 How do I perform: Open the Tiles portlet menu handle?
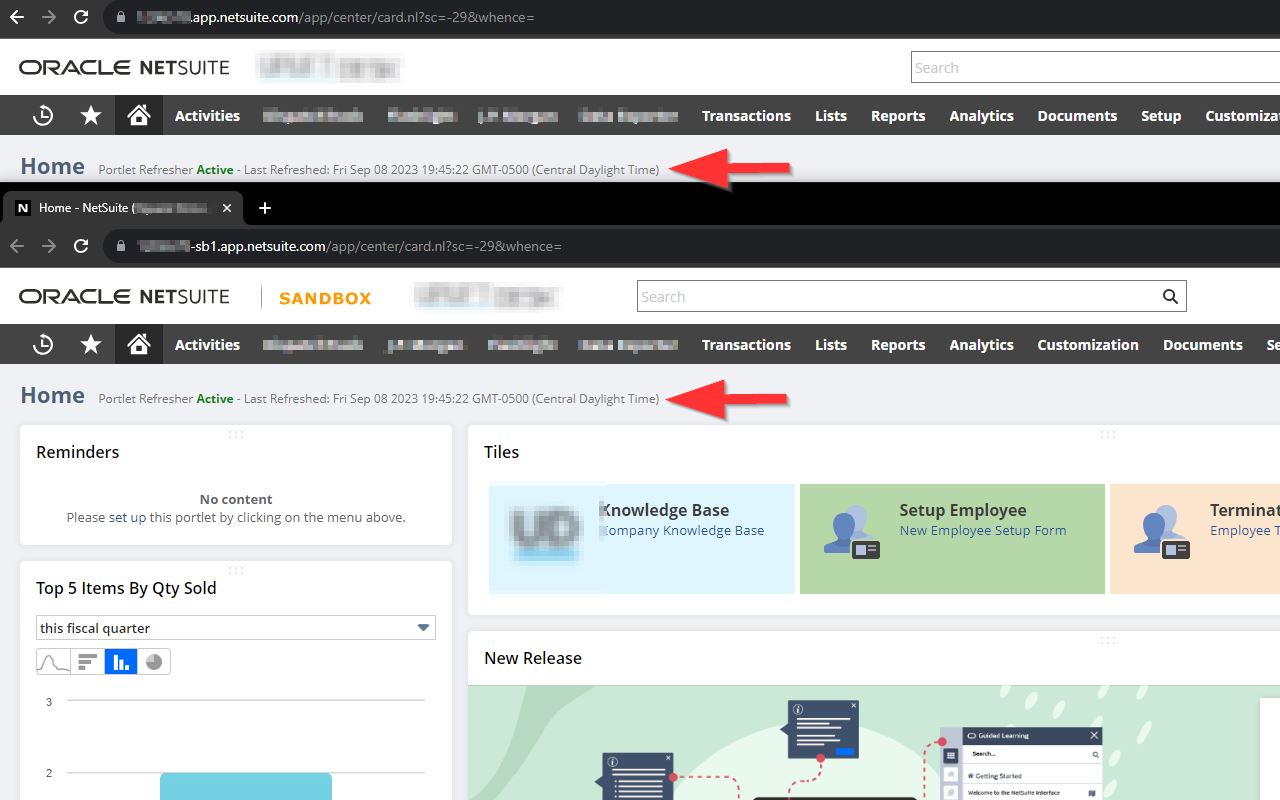[1107, 434]
